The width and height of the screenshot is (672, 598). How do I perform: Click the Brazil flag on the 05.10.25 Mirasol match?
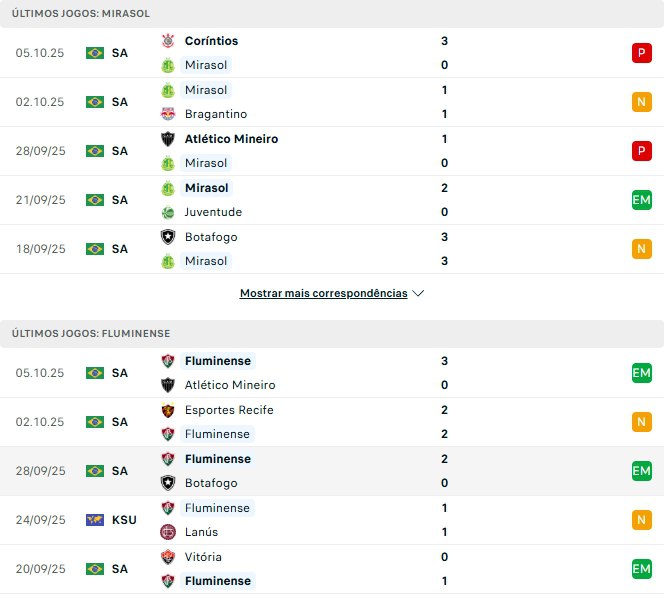95,53
